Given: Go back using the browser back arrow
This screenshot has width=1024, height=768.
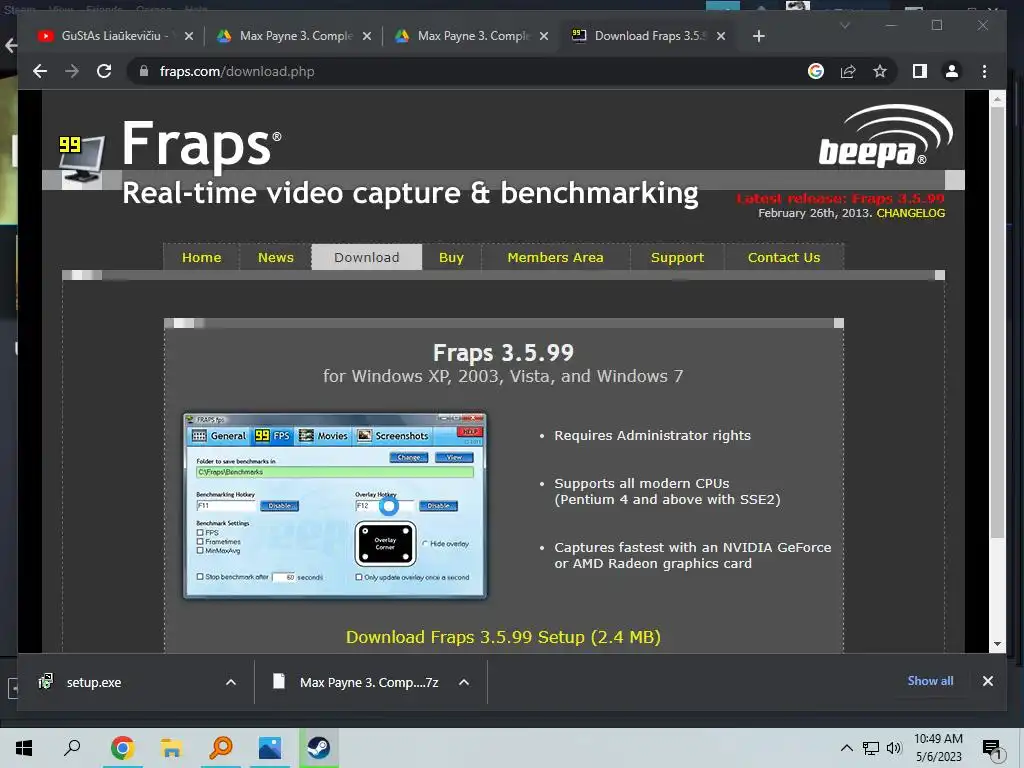Looking at the screenshot, I should click(x=40, y=71).
